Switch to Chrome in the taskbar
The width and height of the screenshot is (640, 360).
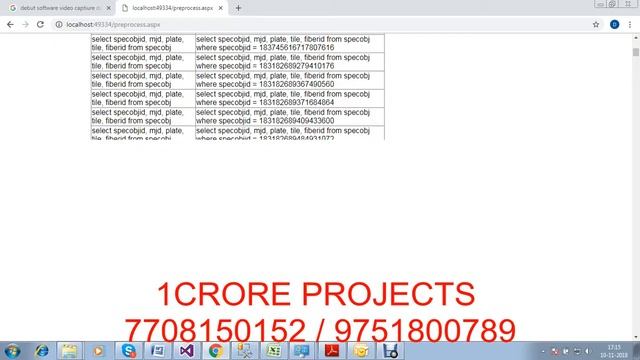(x=216, y=351)
